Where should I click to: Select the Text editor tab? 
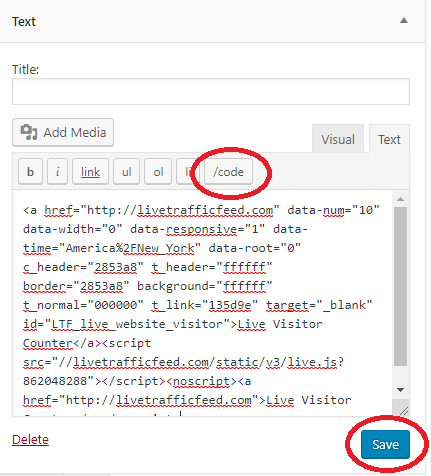(x=389, y=139)
